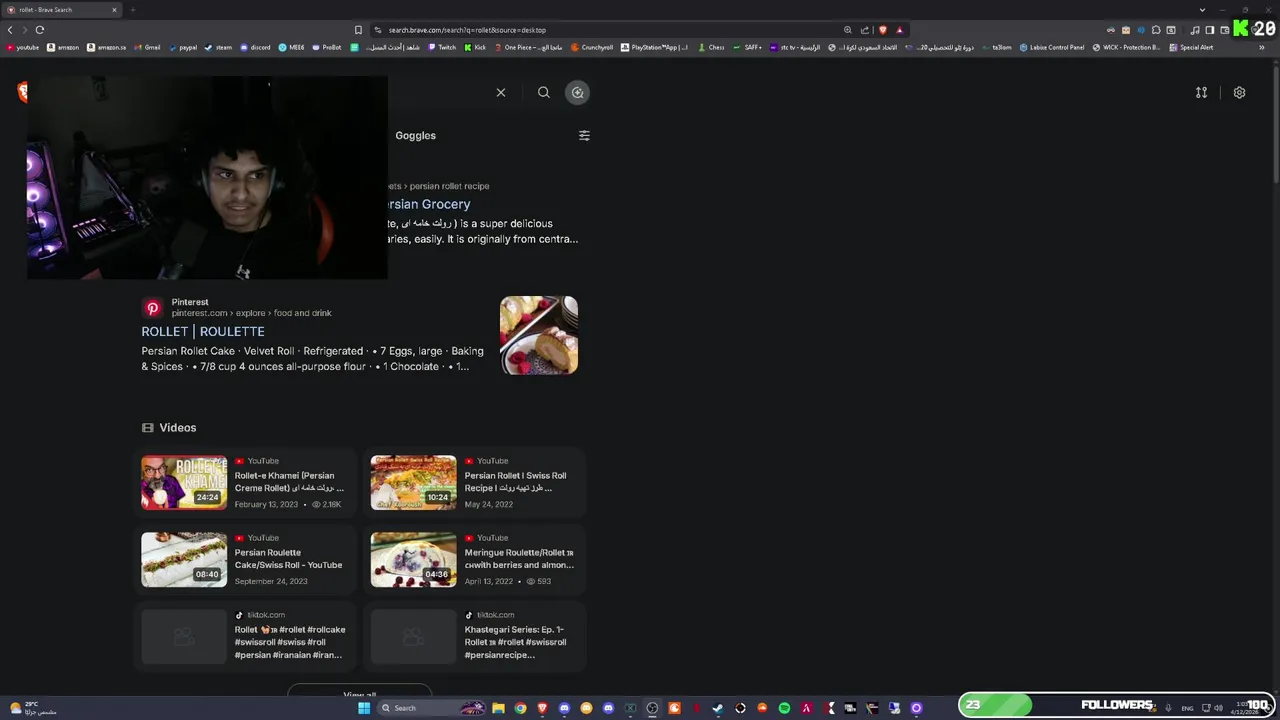Toggle the browser sidebar panel icon
The width and height of the screenshot is (1280, 720).
click(1209, 30)
